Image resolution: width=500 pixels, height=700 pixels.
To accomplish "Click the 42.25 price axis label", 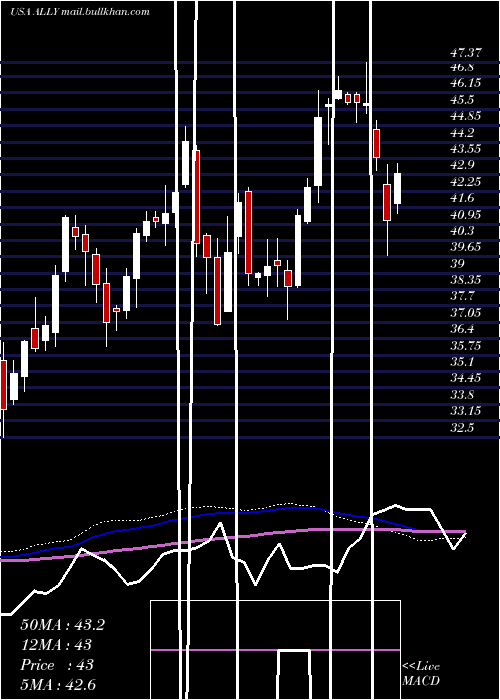I will pos(466,181).
